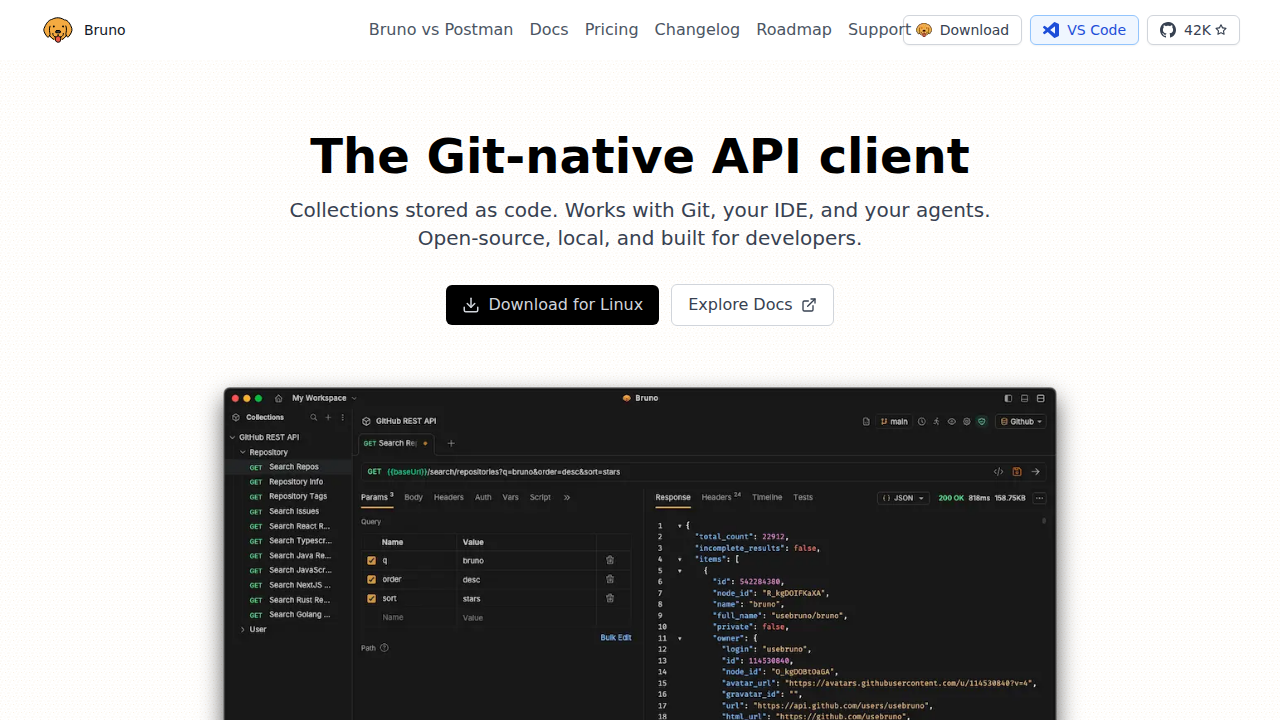Delete the 'order' query parameter with trash icon
Viewport: 1280px width, 720px height.
610,579
